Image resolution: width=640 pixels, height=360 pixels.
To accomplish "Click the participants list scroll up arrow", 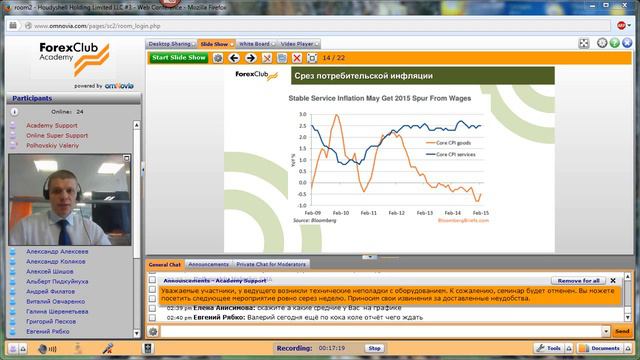I will (137, 125).
